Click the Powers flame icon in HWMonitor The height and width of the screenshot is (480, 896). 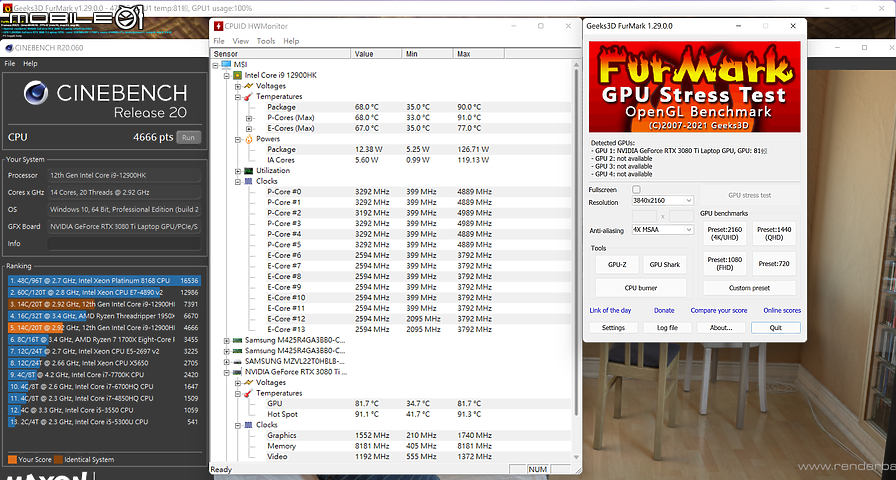tap(249, 139)
